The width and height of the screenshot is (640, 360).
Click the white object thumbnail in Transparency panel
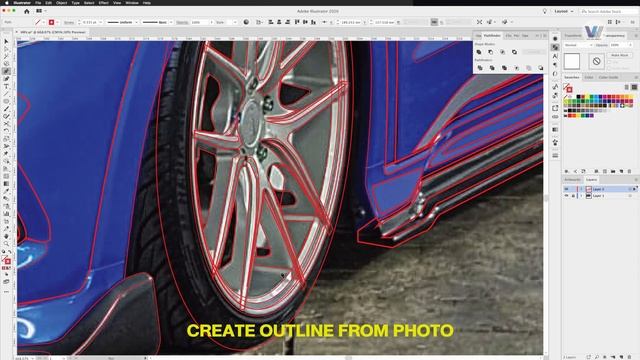click(x=572, y=62)
